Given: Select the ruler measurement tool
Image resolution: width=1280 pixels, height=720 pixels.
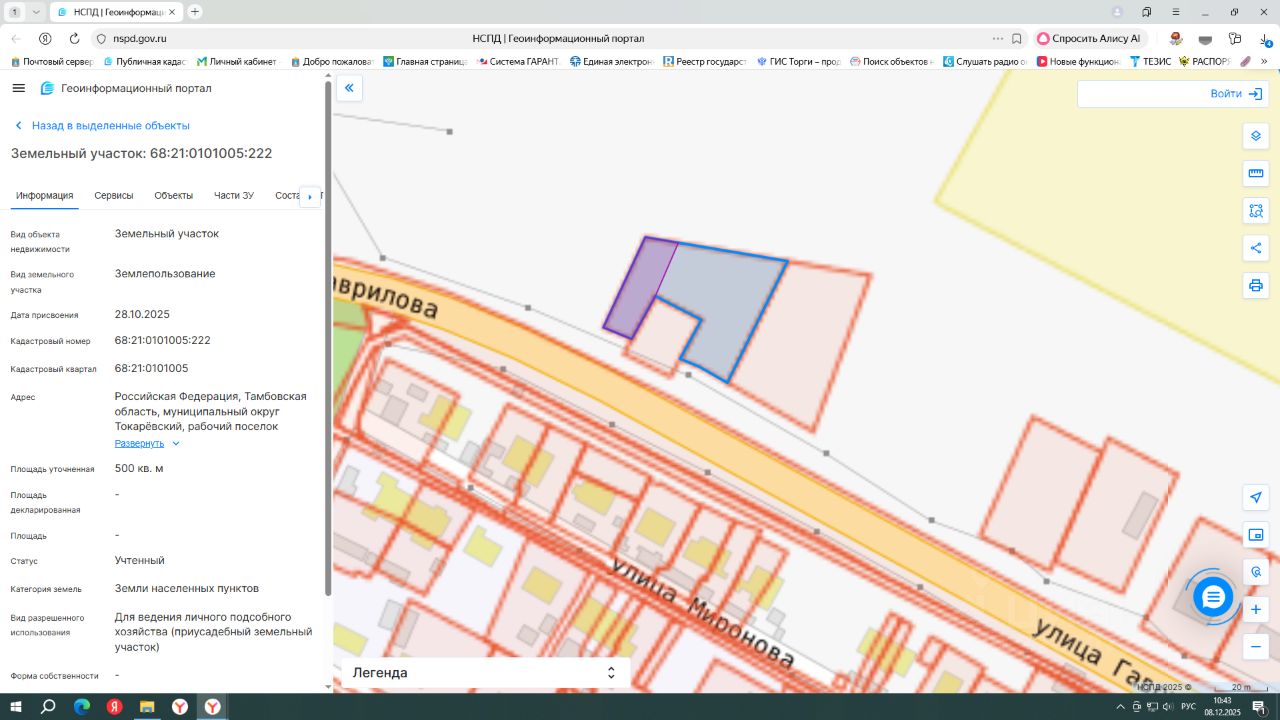Looking at the screenshot, I should (1256, 173).
